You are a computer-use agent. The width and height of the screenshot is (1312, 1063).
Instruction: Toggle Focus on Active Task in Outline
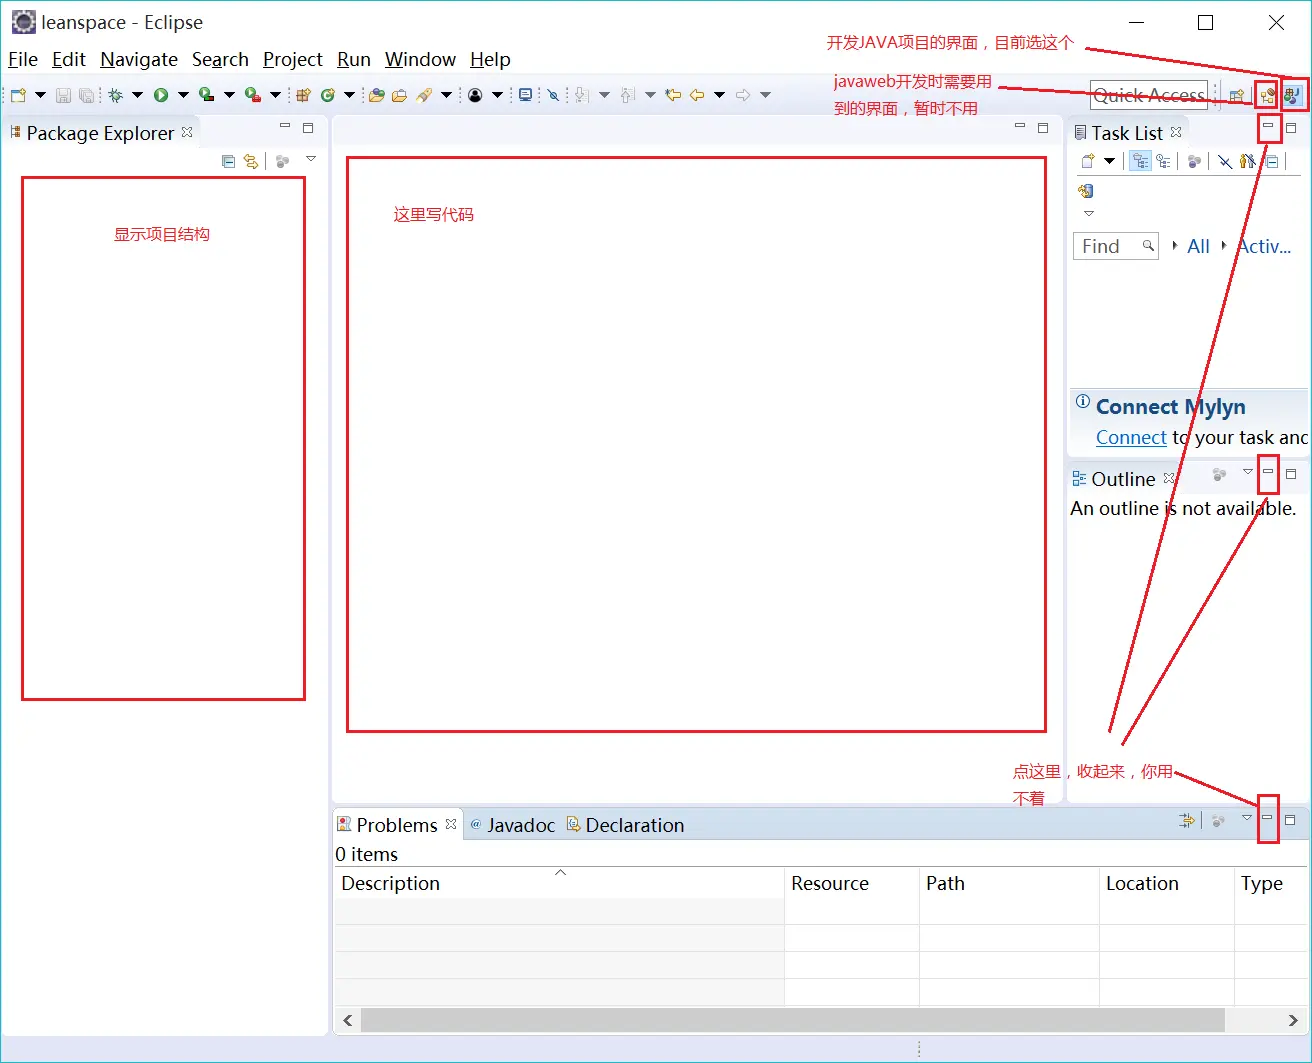(1219, 475)
